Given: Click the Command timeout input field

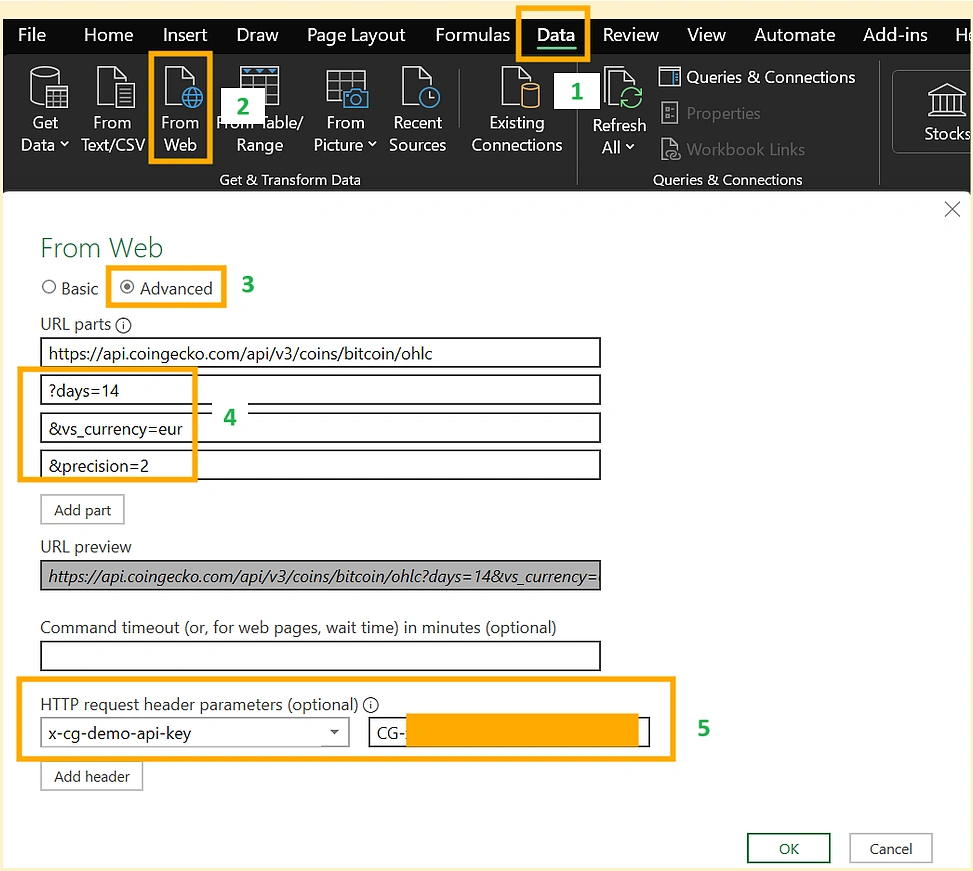Looking at the screenshot, I should click(x=320, y=656).
